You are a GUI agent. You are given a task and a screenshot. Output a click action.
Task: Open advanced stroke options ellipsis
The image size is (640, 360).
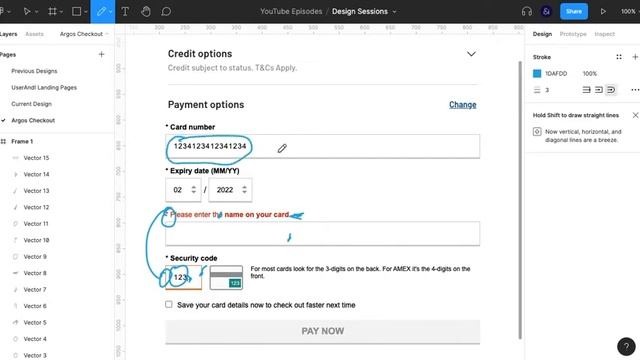pos(635,90)
